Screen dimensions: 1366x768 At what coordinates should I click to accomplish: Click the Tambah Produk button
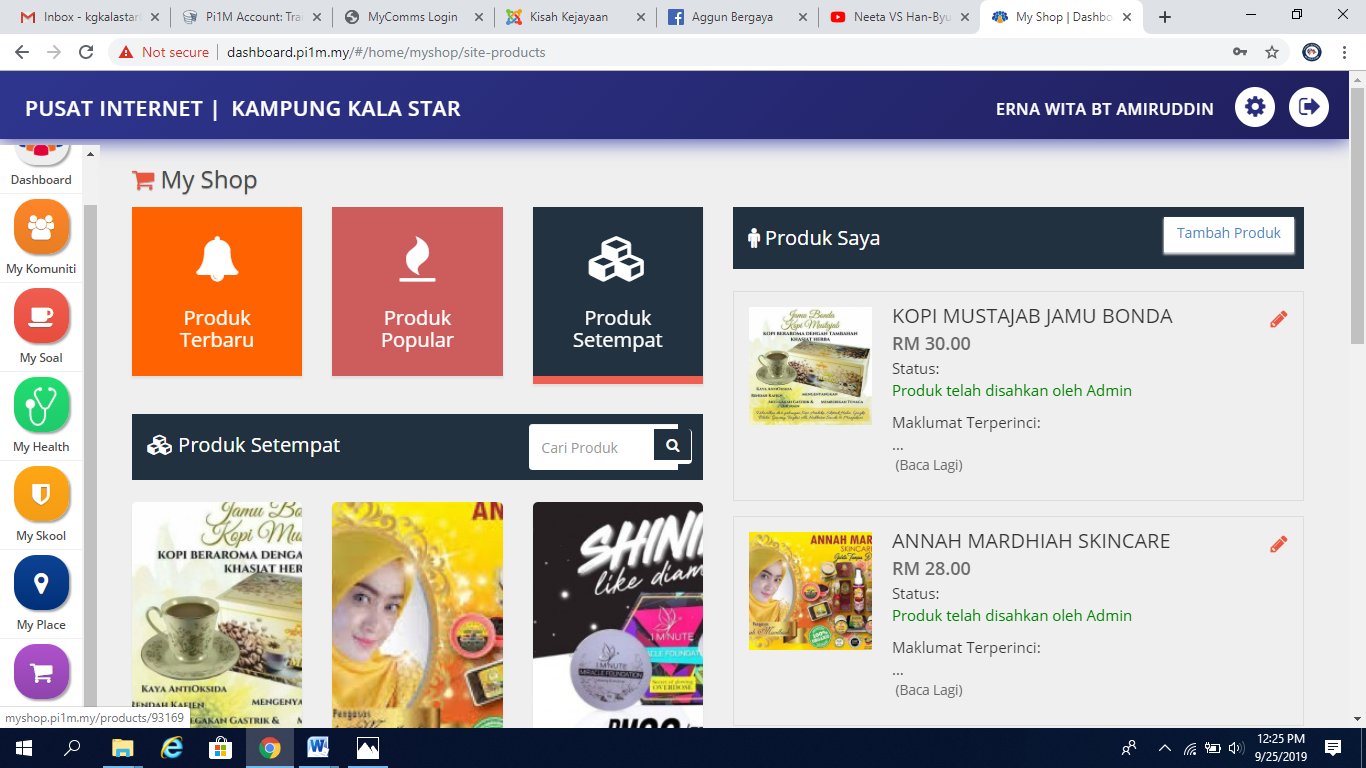[x=1228, y=234]
